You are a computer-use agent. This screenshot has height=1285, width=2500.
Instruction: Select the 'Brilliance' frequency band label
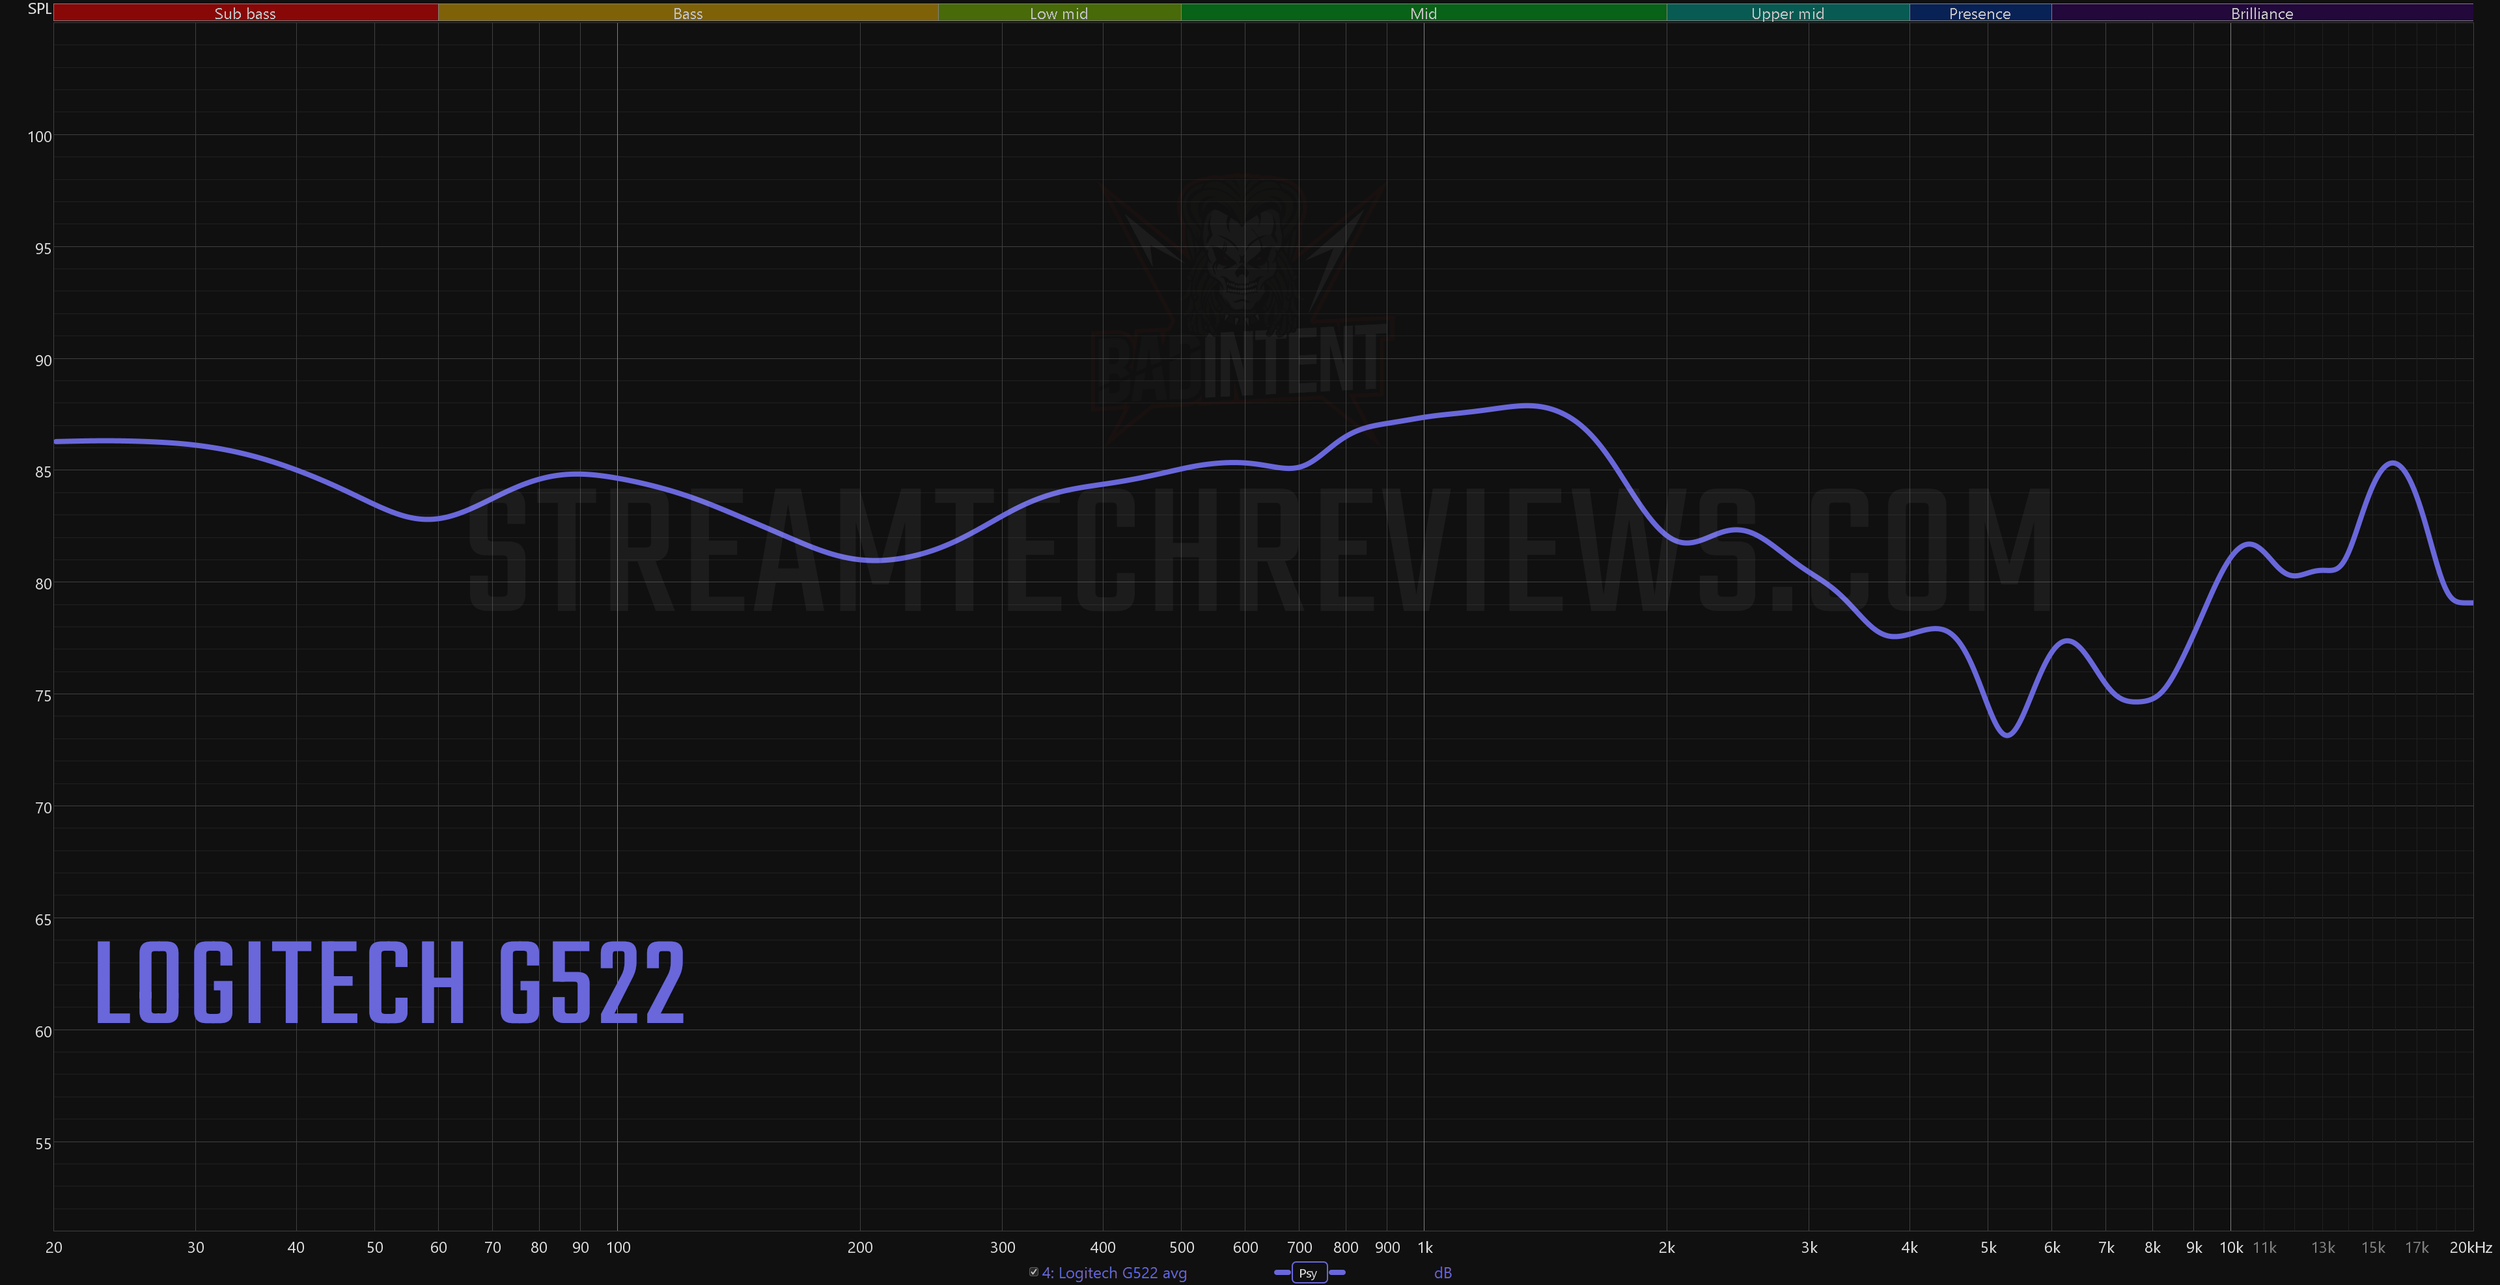[2262, 13]
